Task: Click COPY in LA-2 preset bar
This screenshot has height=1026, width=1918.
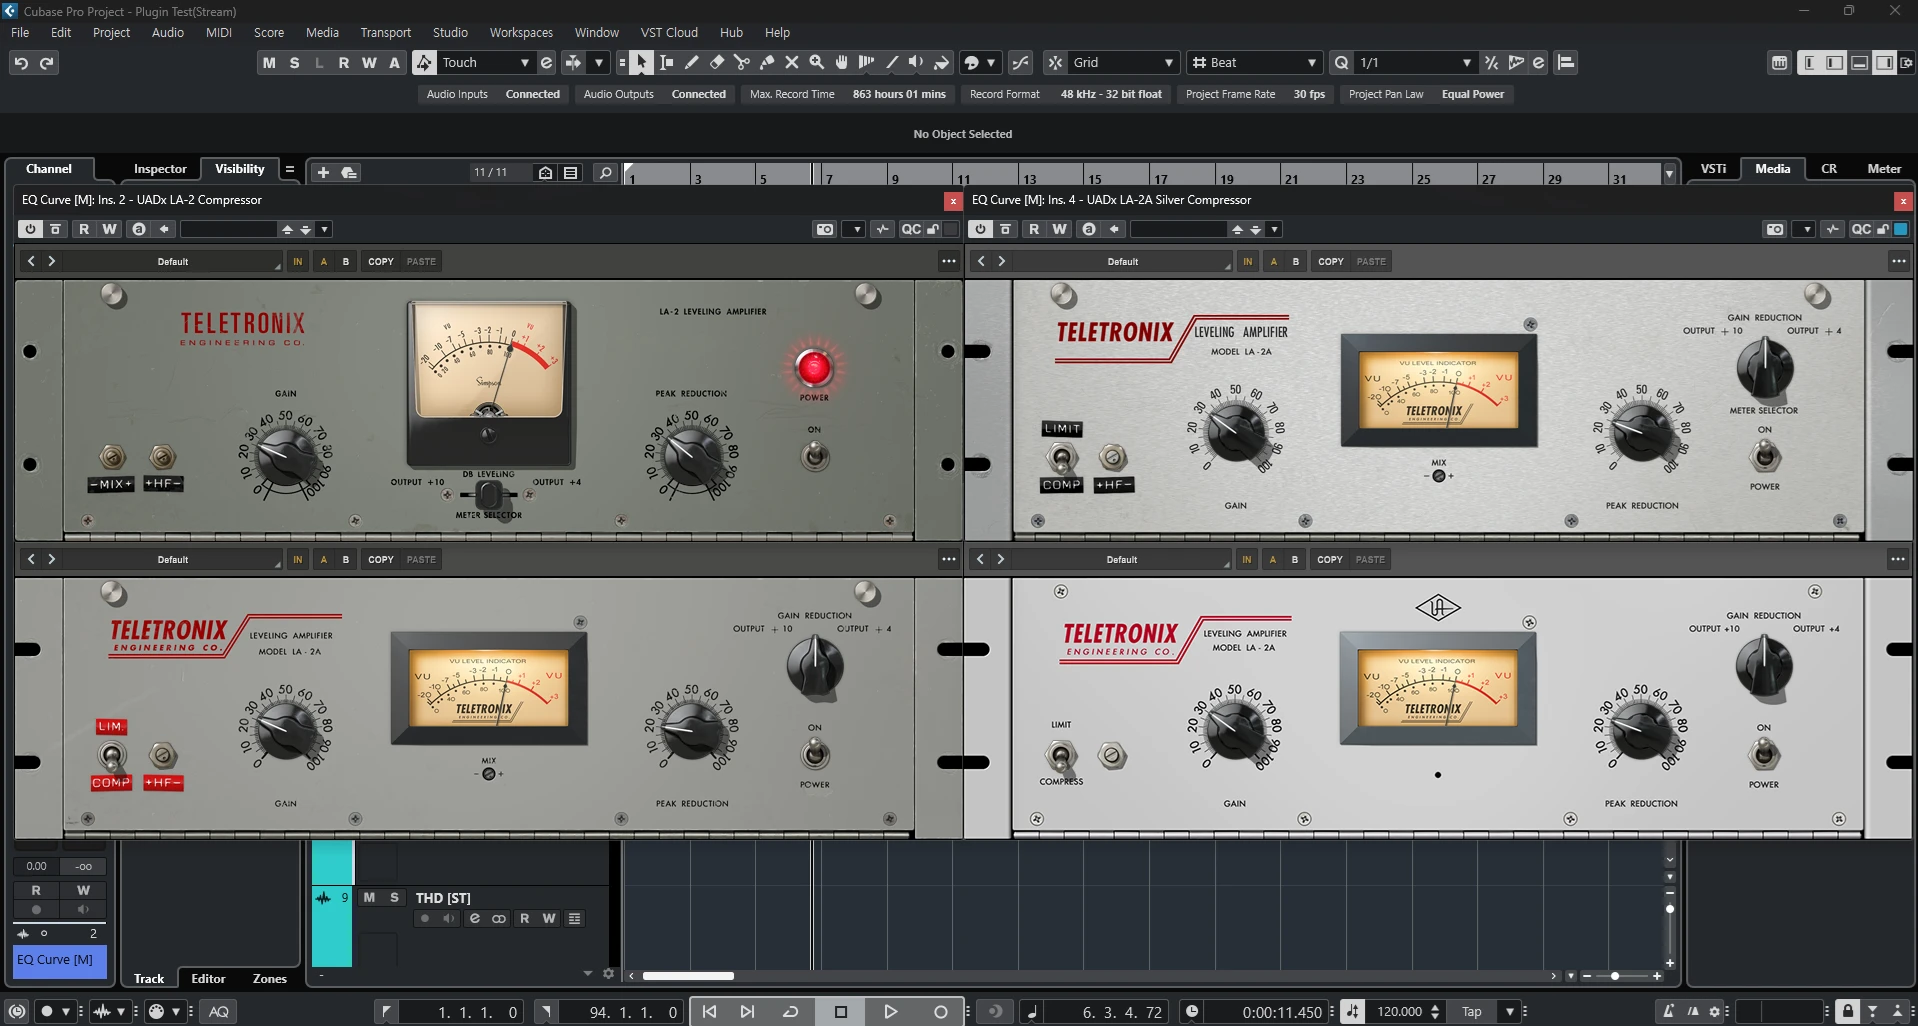Action: 381,261
